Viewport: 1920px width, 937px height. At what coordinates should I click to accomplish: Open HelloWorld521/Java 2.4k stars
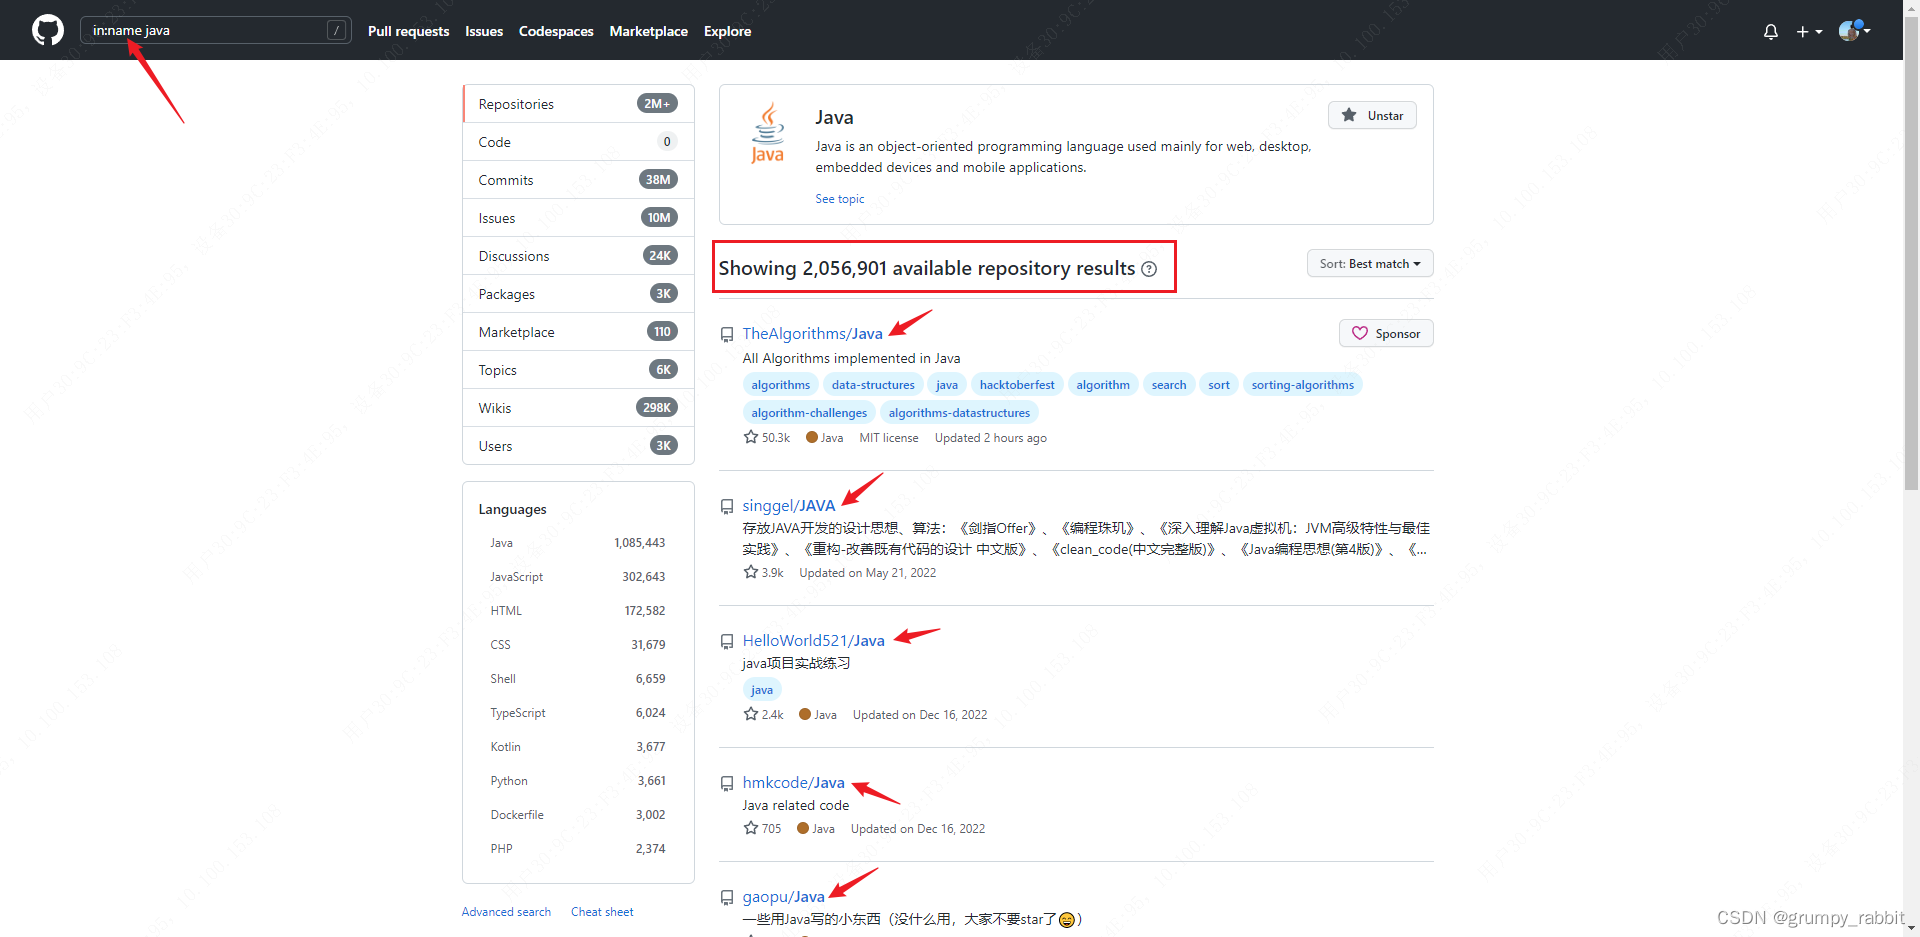[763, 715]
